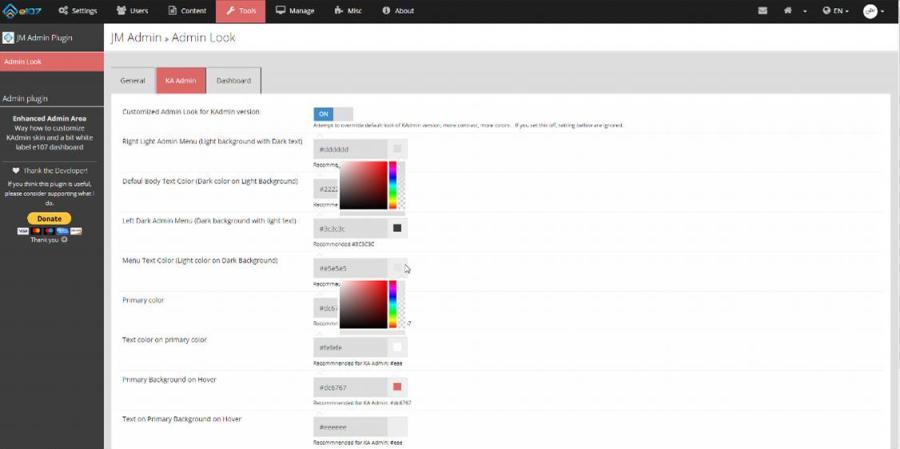Open the Settings menu
This screenshot has width=900, height=449.
[x=78, y=11]
